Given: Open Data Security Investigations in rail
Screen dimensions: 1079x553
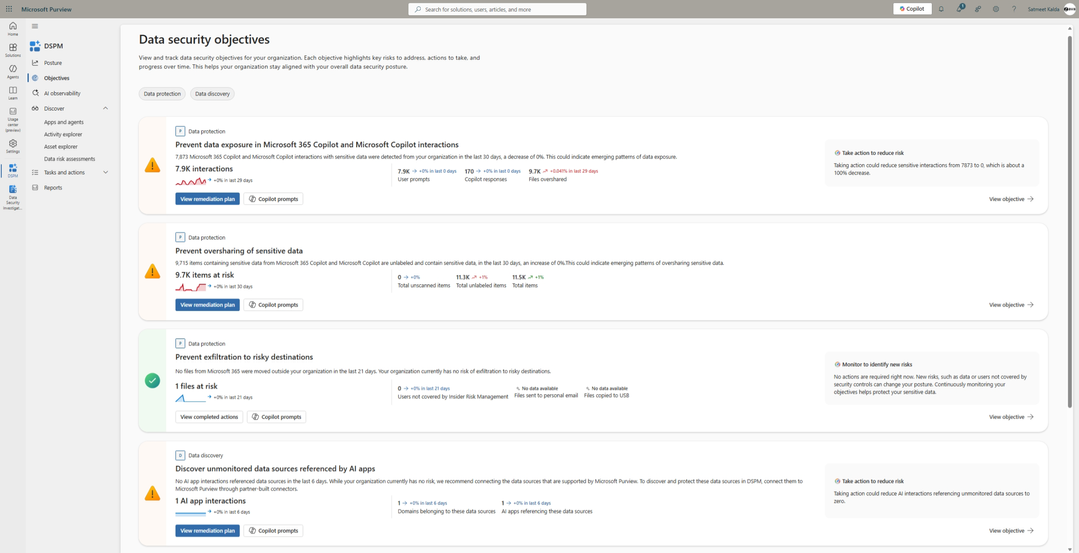Looking at the screenshot, I should 12,197.
